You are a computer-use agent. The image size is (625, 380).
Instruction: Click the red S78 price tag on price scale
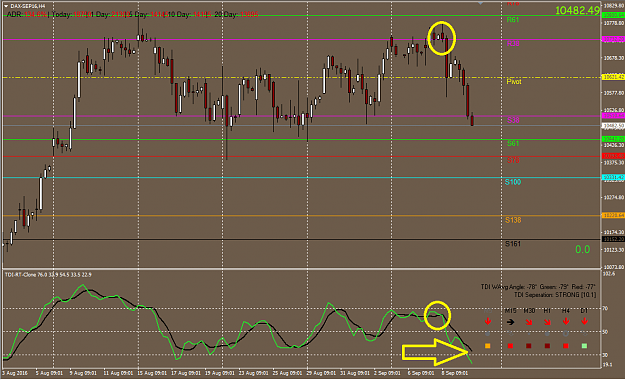[x=613, y=156]
